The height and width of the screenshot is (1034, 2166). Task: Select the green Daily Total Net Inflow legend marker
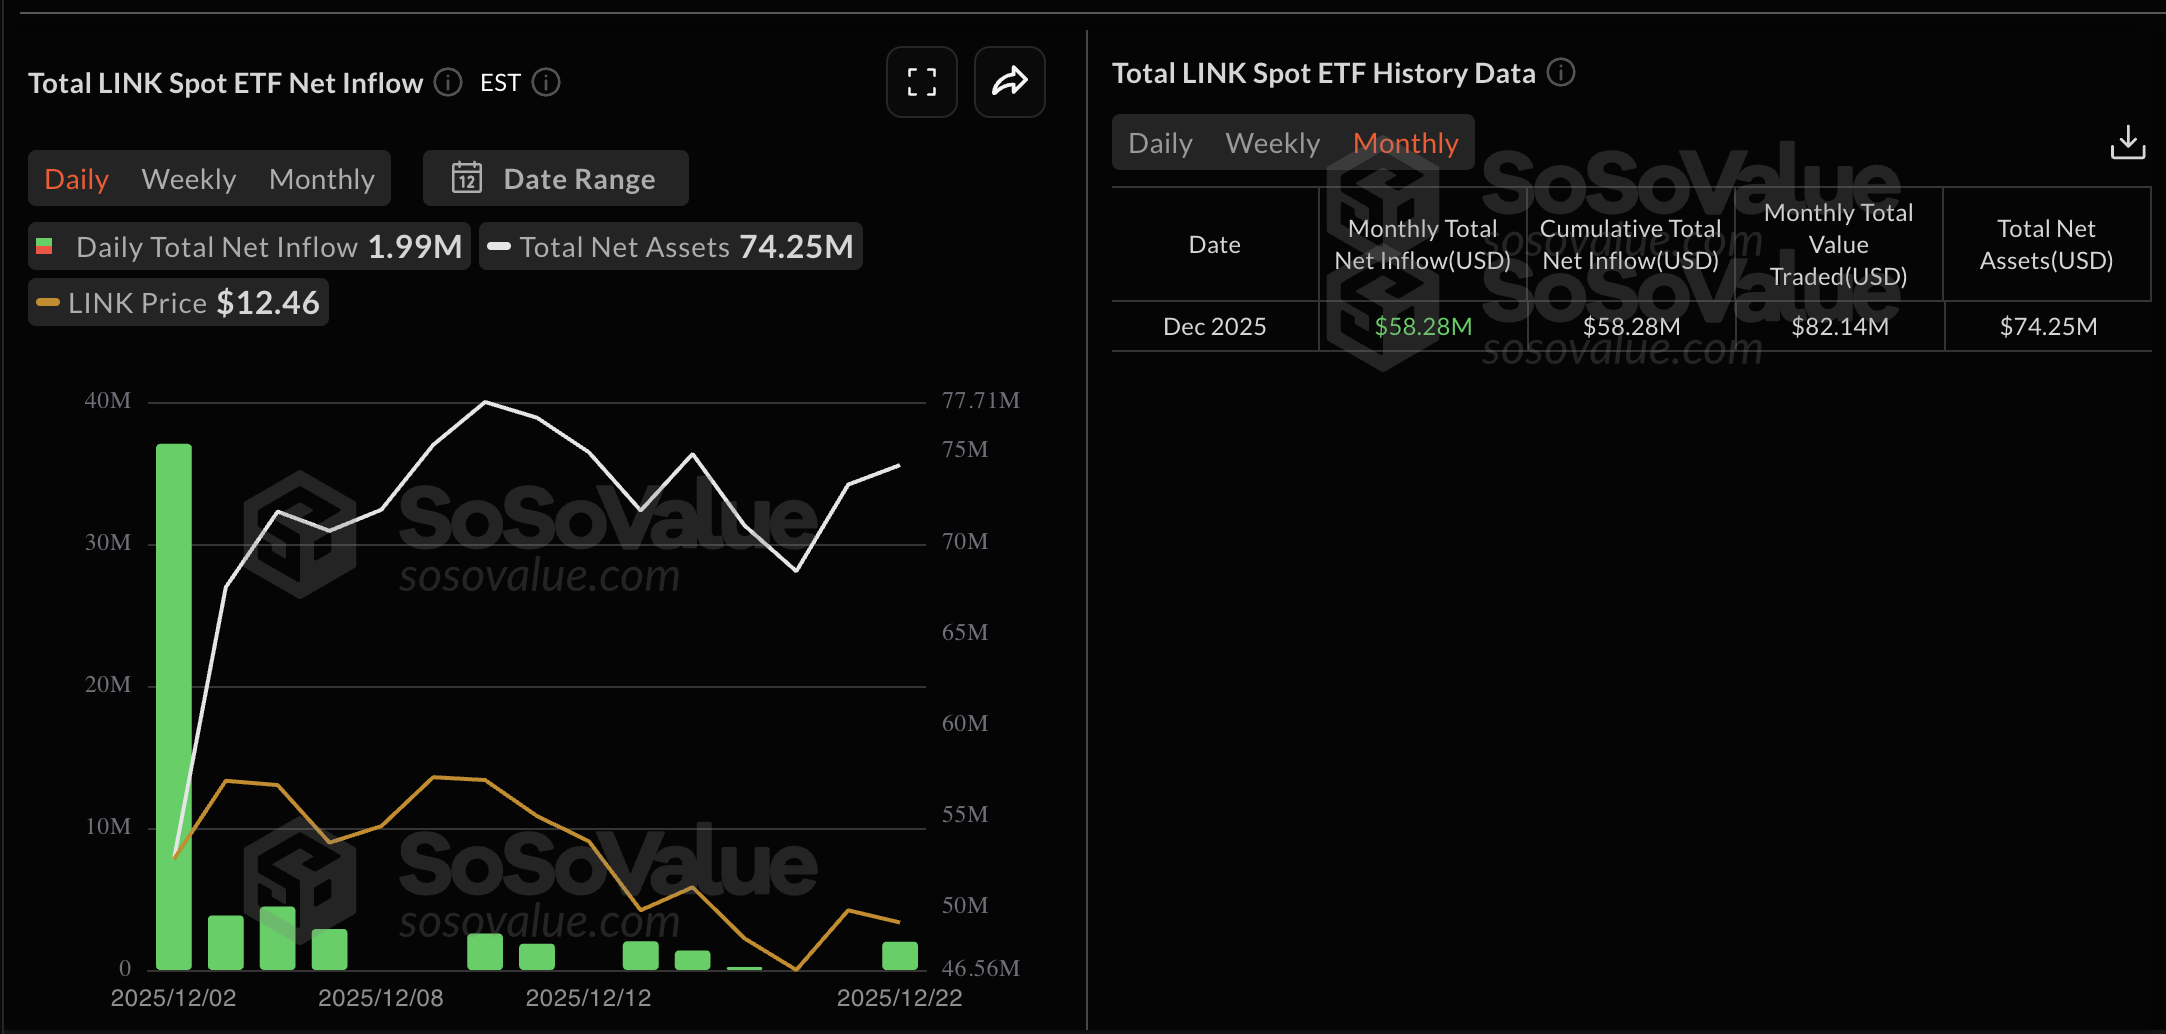click(44, 246)
